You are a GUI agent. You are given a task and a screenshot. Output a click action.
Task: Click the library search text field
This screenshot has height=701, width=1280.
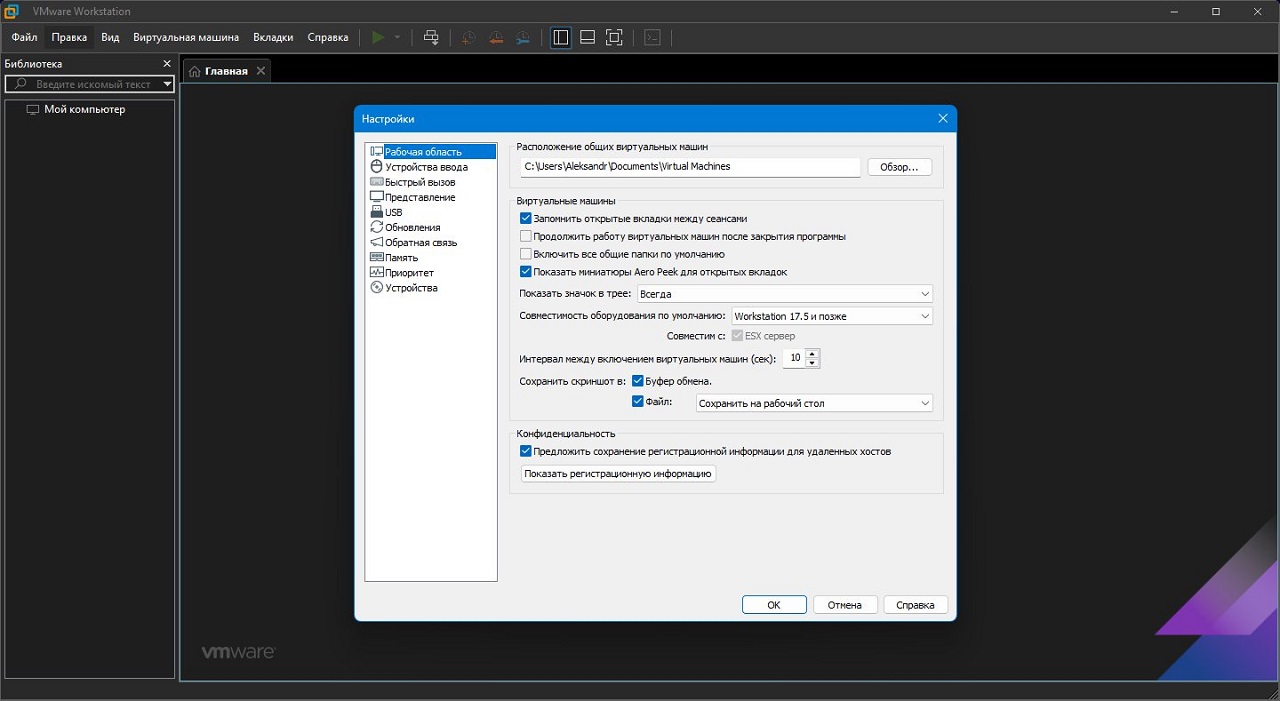(x=93, y=84)
